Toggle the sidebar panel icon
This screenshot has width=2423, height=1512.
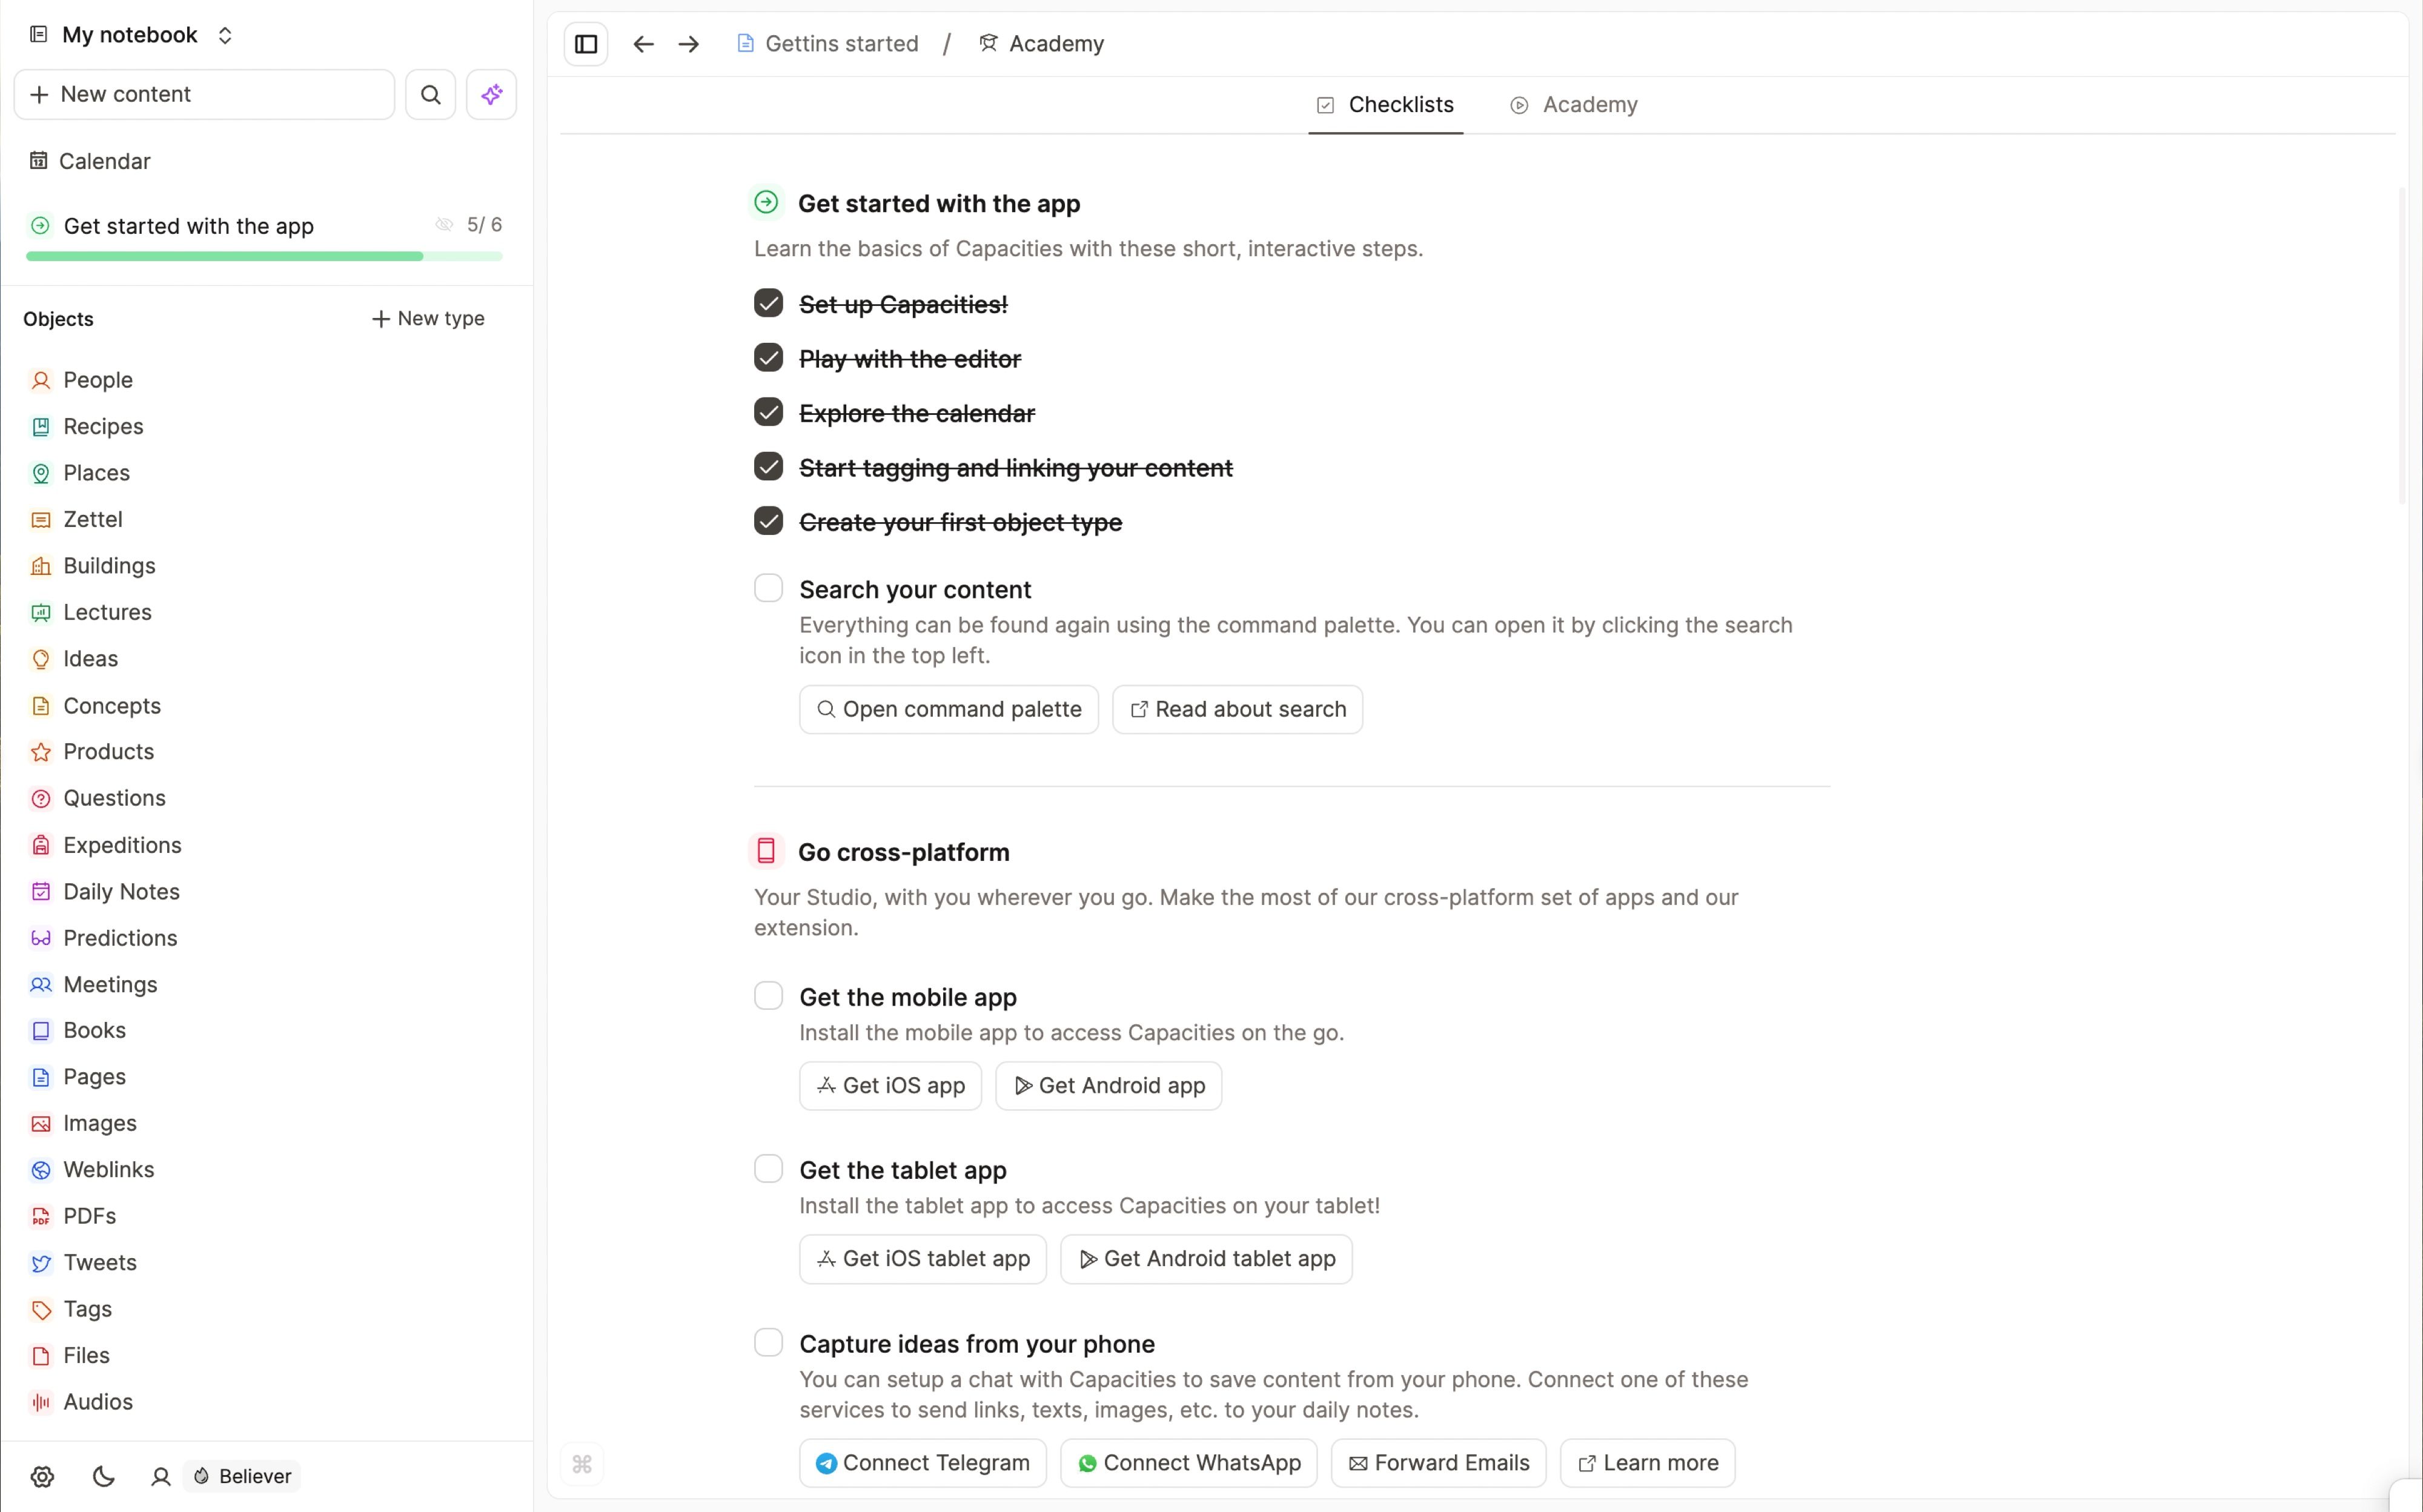586,44
